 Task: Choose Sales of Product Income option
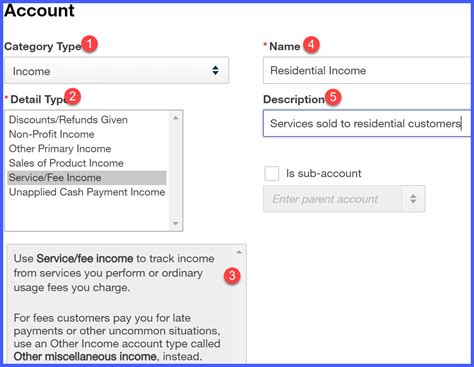click(x=66, y=163)
